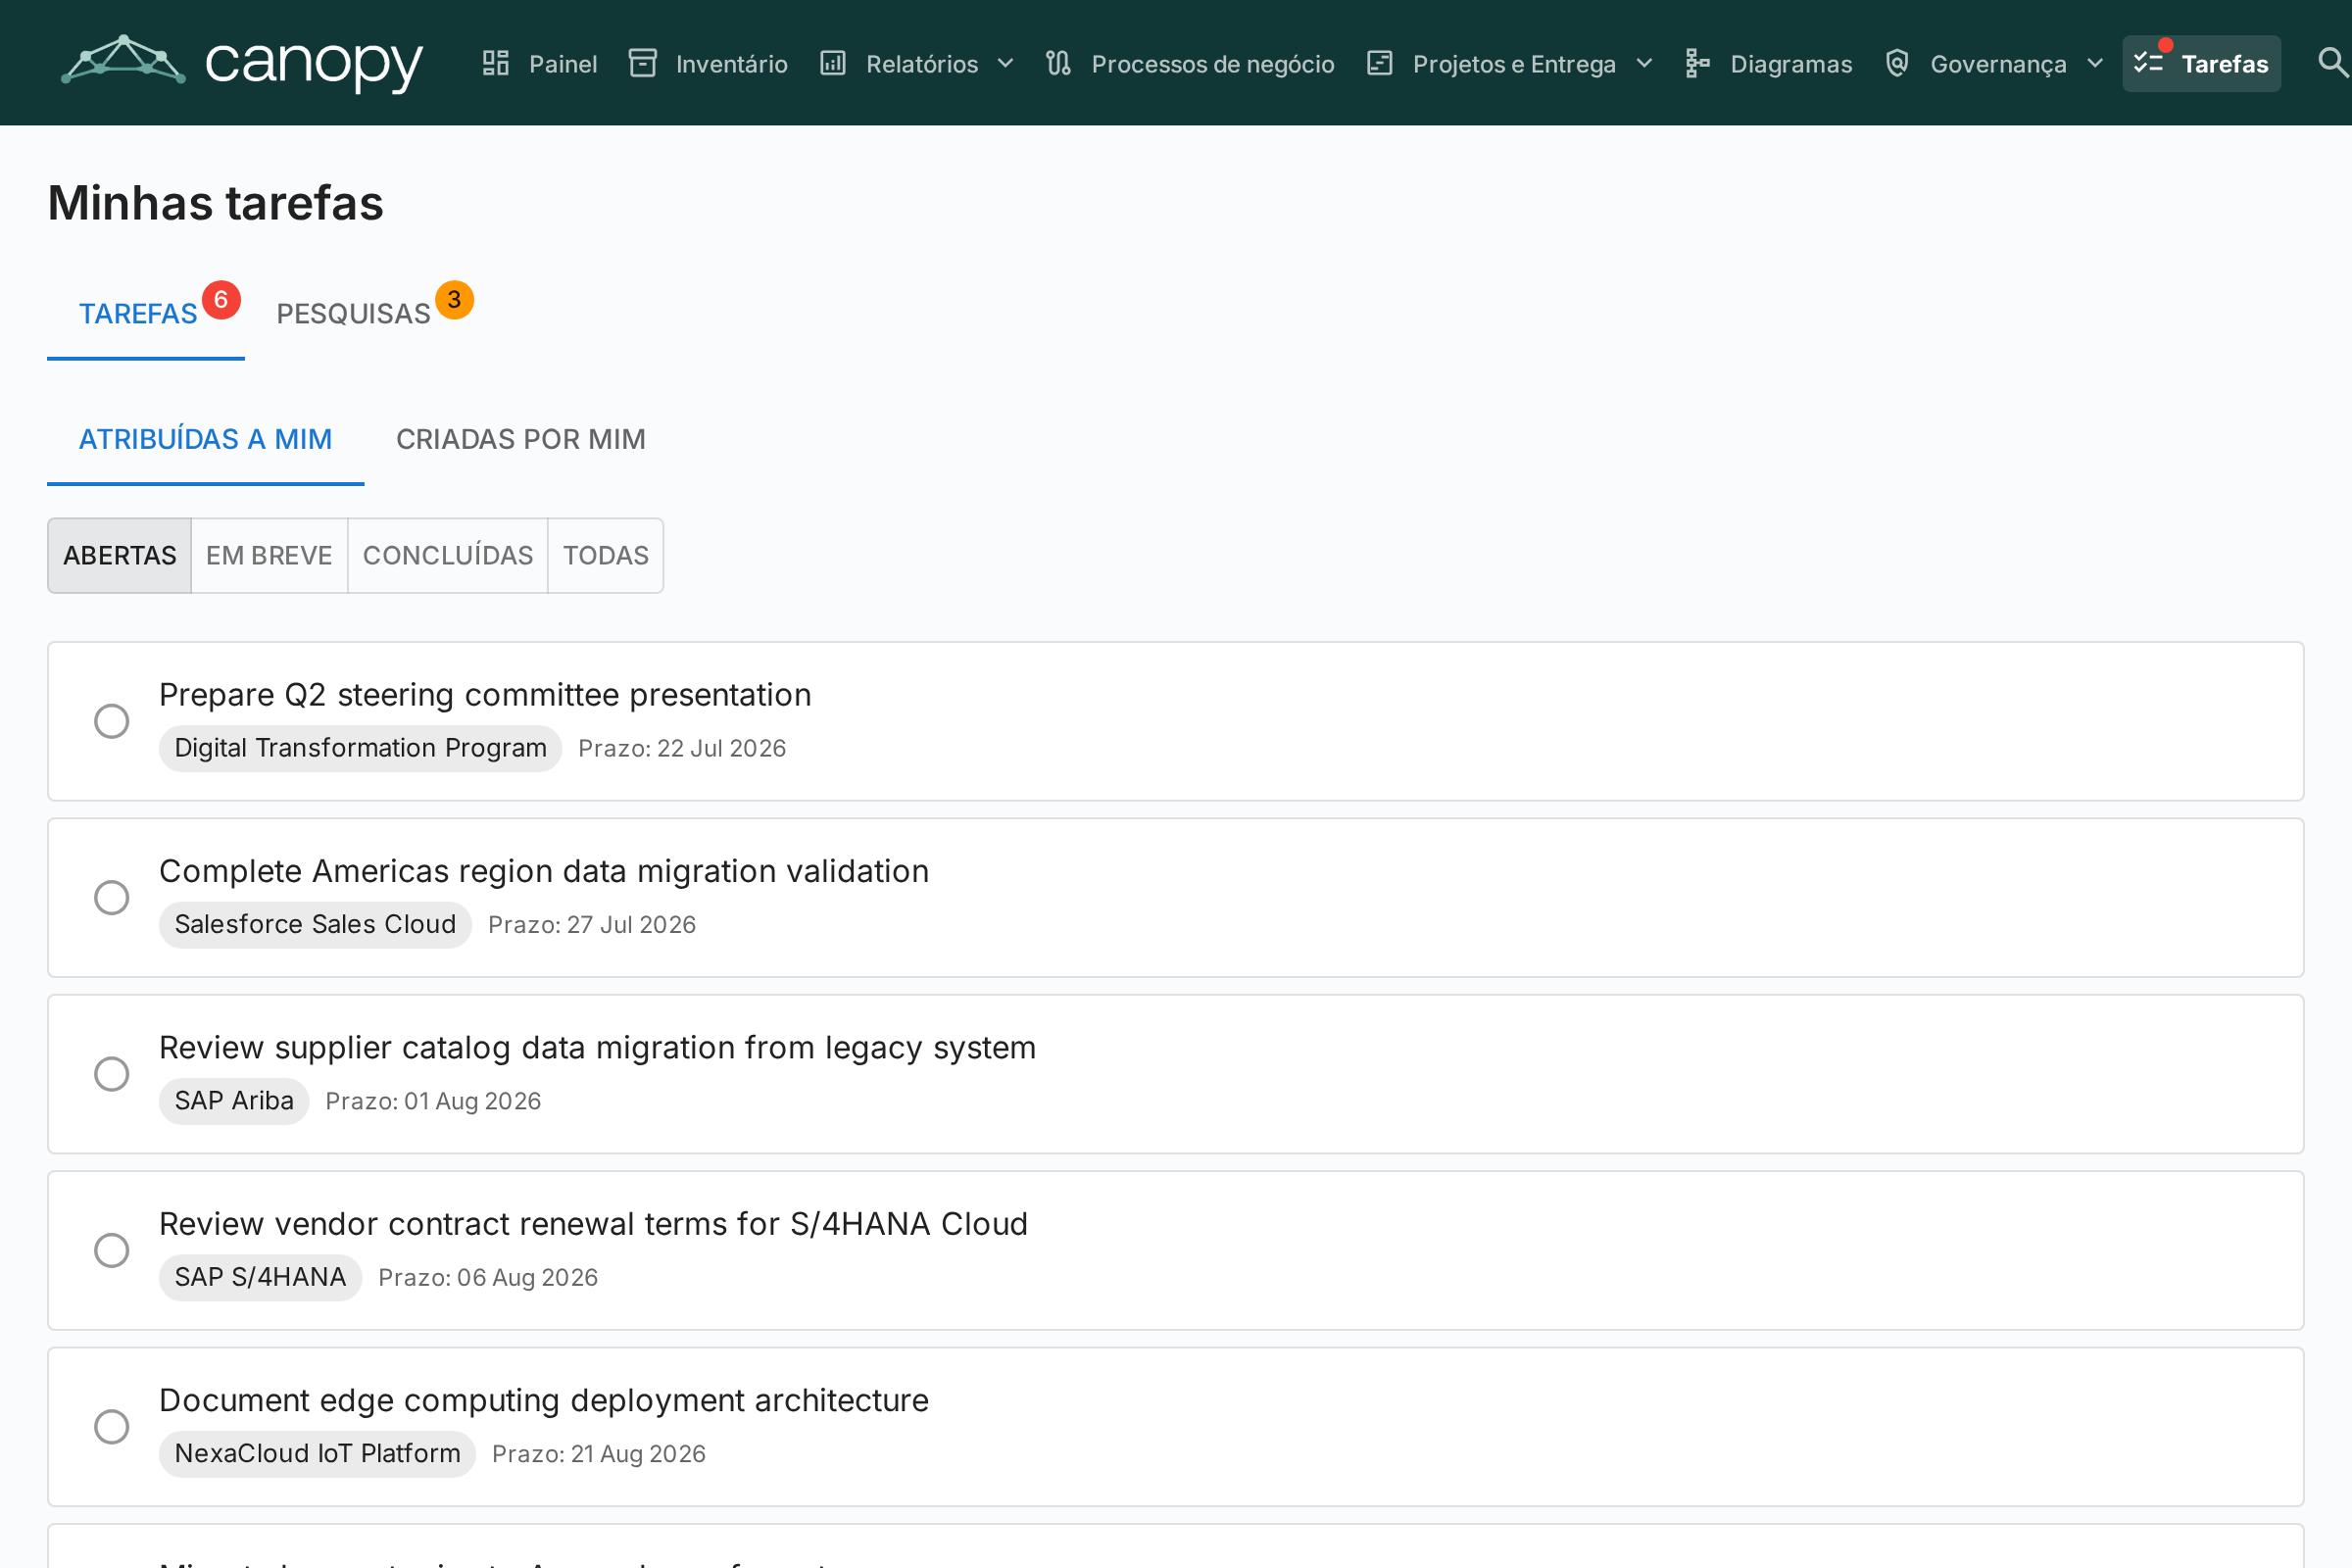2352x1568 pixels.
Task: Click the Governança shield icon
Action: [1897, 63]
